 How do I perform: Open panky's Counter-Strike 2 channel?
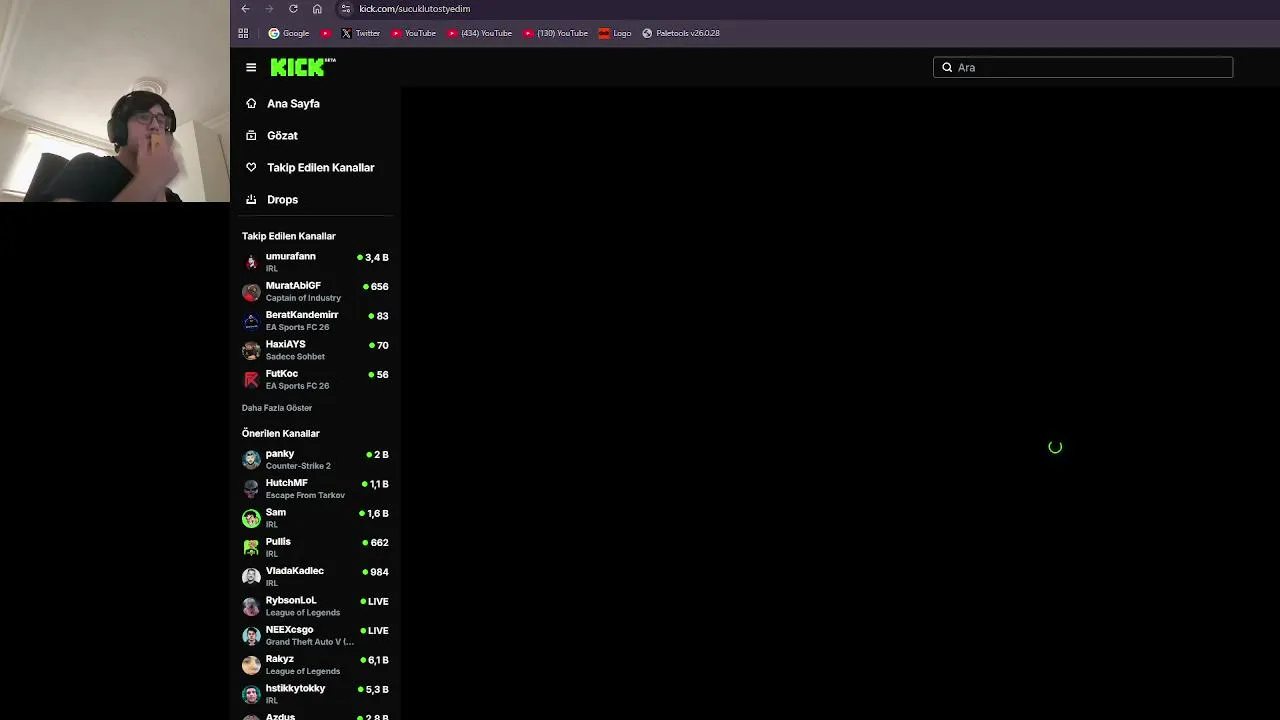point(316,459)
